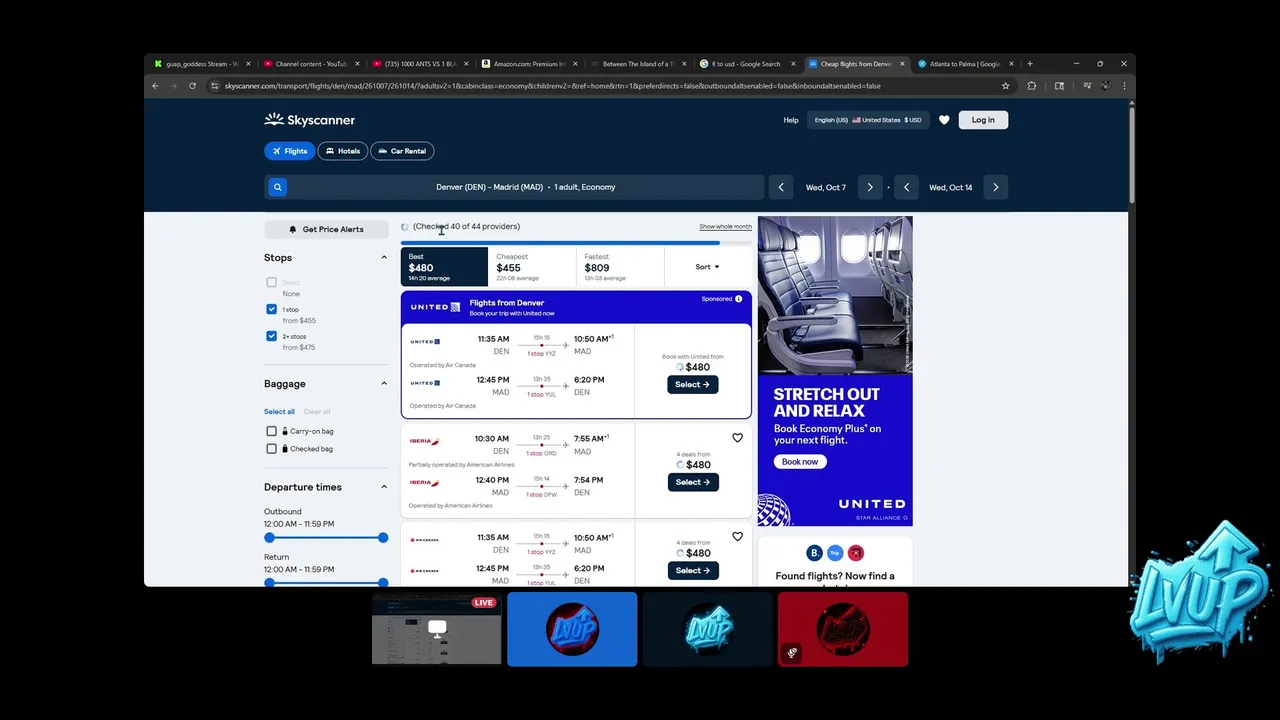Select the United sponsored $480 flight
The width and height of the screenshot is (1280, 720).
[692, 384]
